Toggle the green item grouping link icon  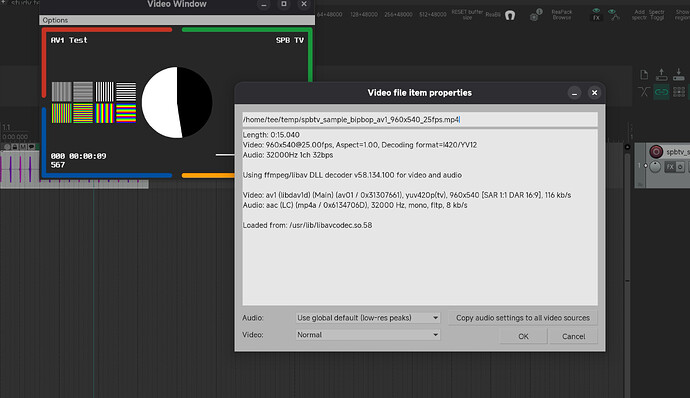661,92
